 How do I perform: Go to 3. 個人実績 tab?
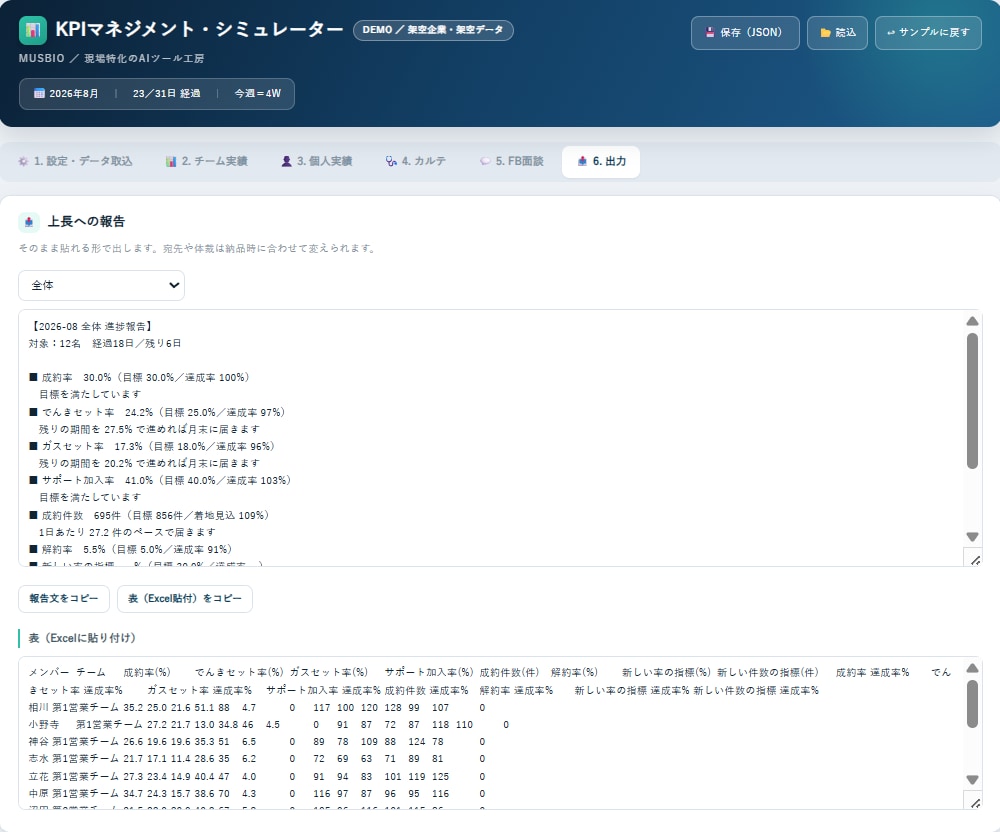[x=317, y=161]
